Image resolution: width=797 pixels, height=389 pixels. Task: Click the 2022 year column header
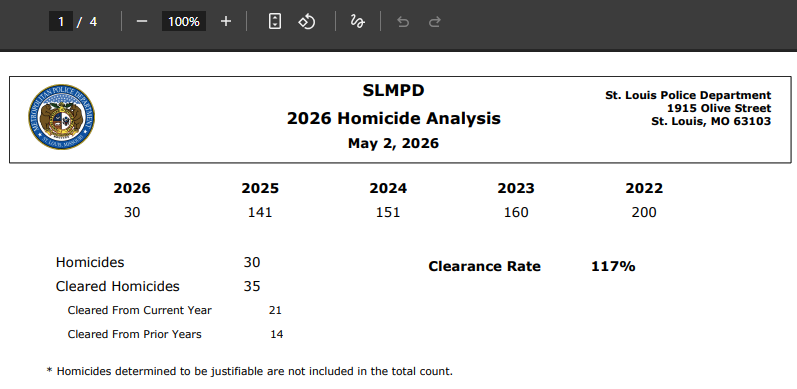[x=644, y=188]
